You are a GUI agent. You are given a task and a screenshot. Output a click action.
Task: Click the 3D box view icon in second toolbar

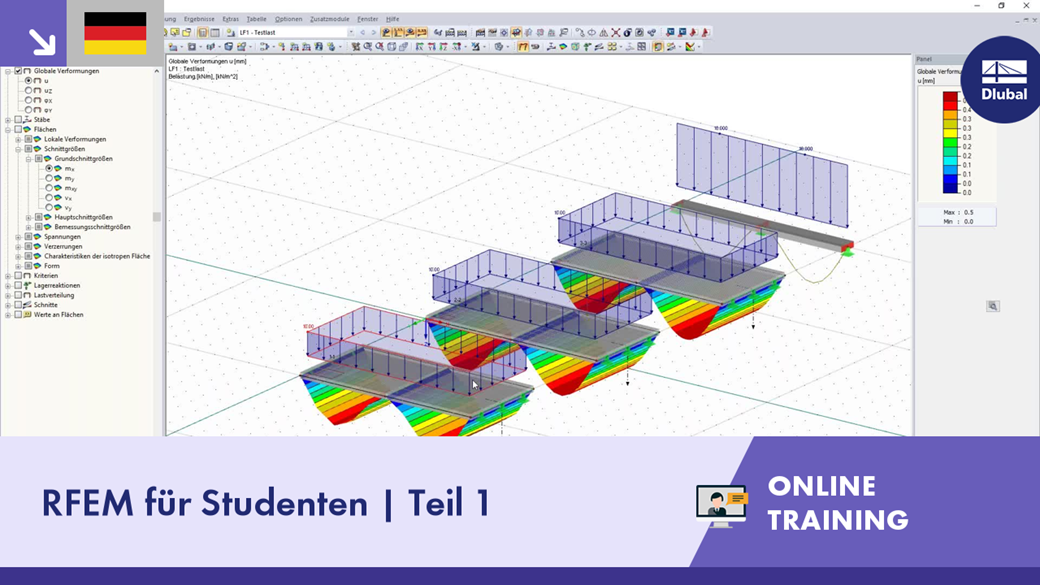coord(391,46)
